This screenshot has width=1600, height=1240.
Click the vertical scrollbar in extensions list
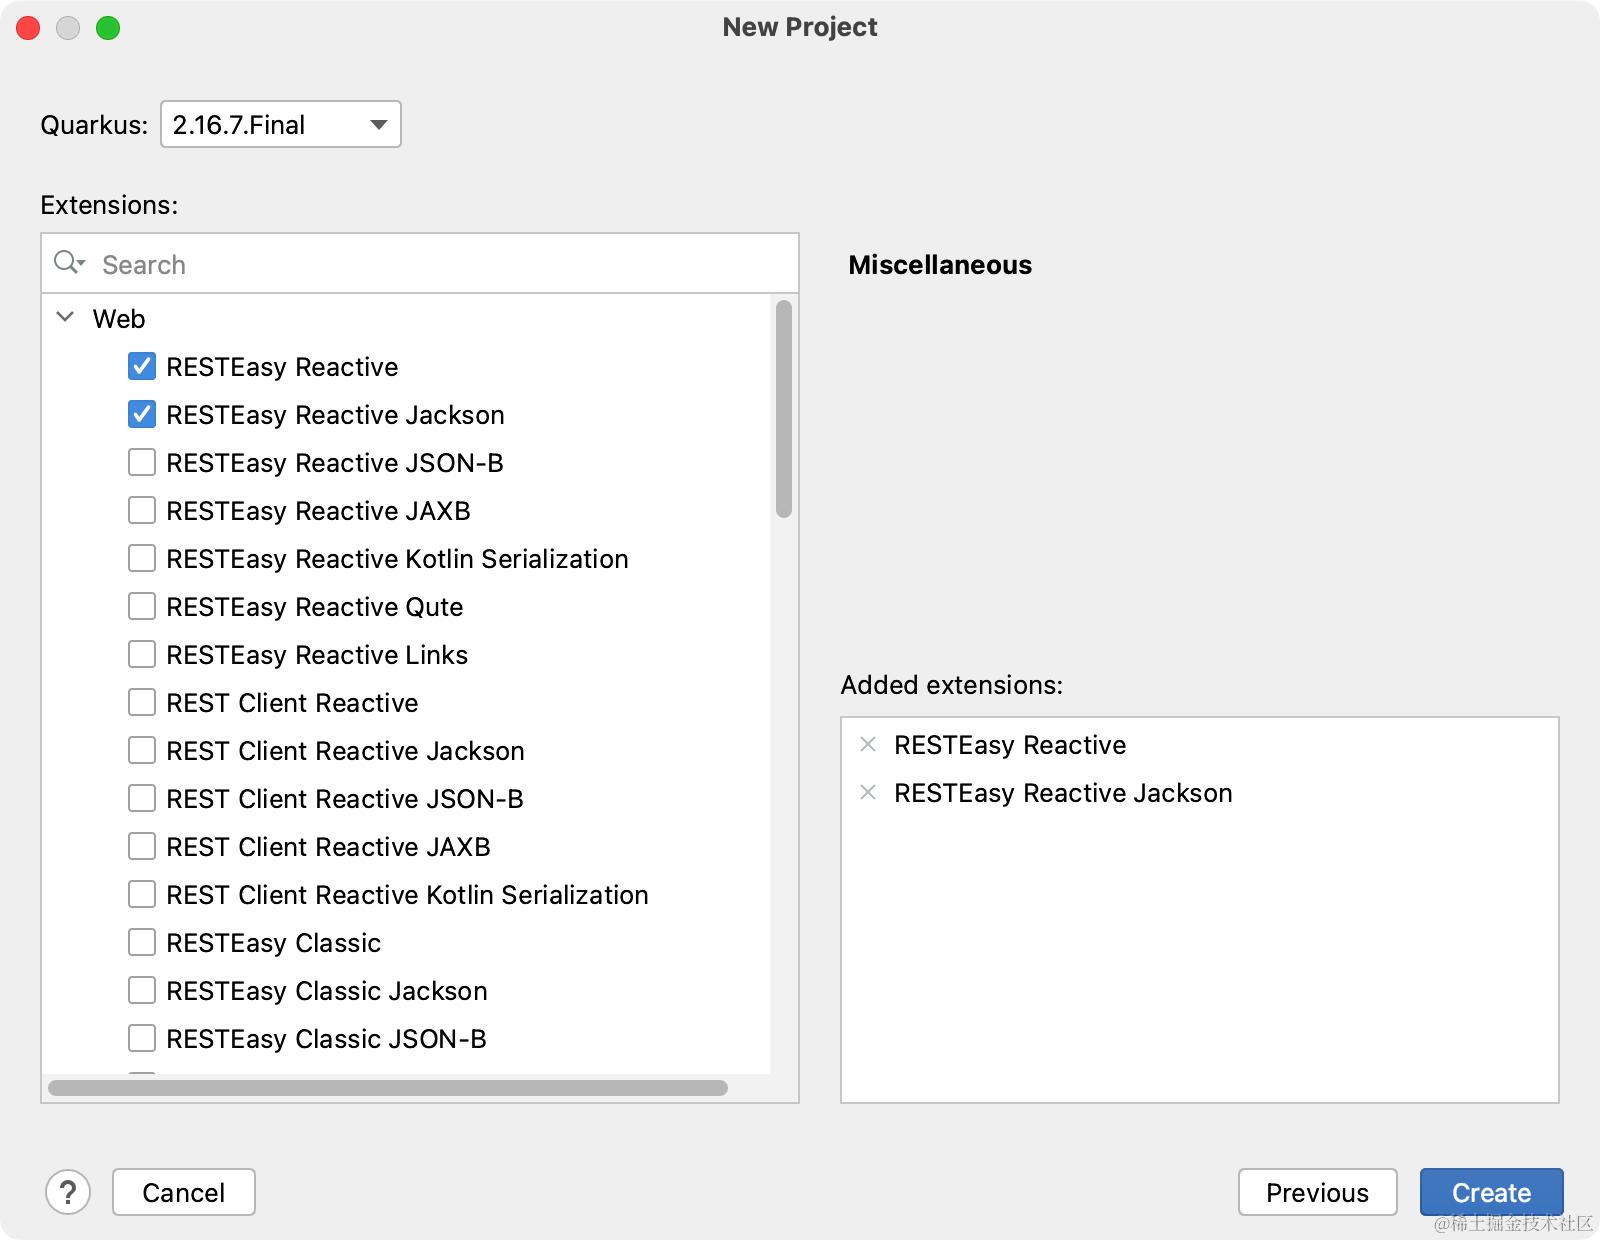(x=784, y=410)
